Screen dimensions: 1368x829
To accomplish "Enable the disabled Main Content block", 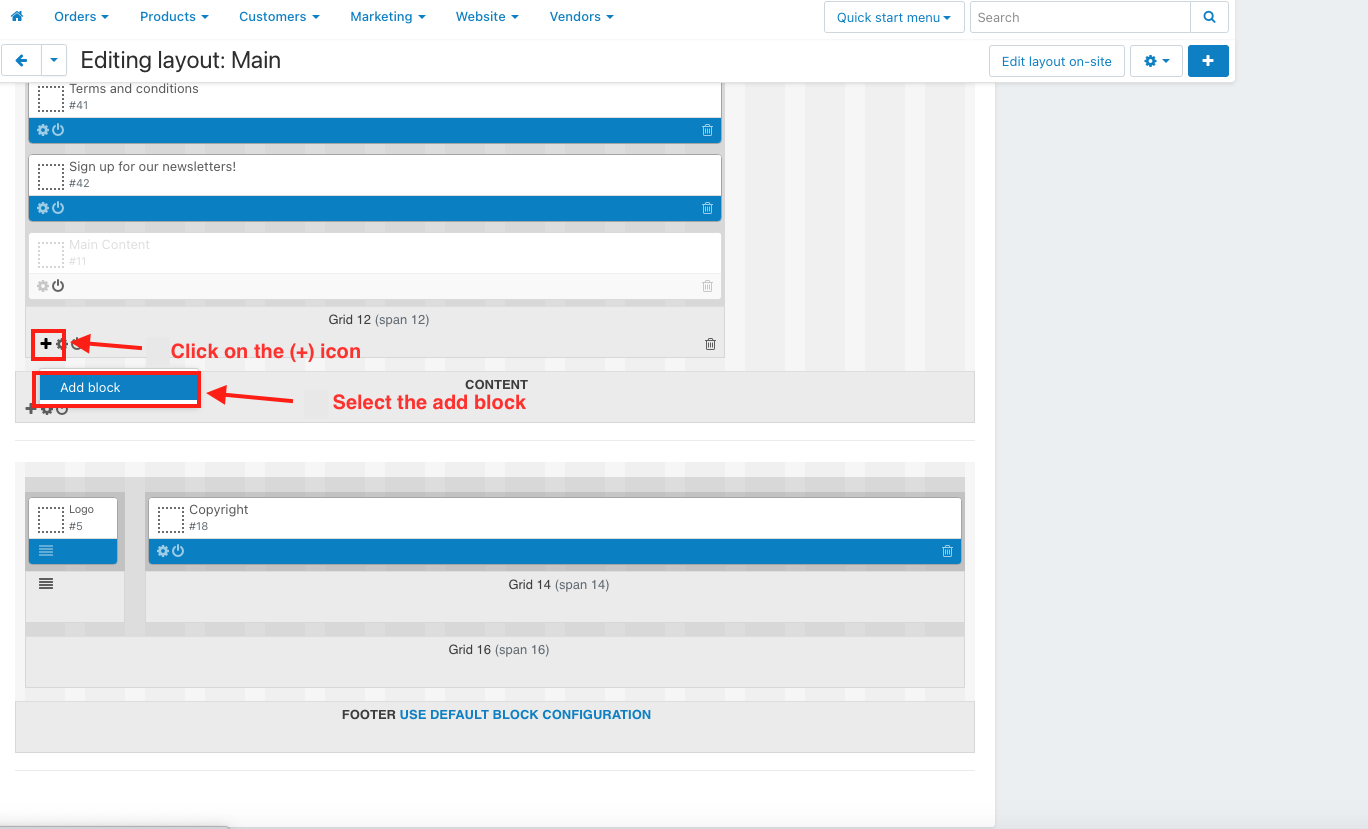I will coord(58,286).
